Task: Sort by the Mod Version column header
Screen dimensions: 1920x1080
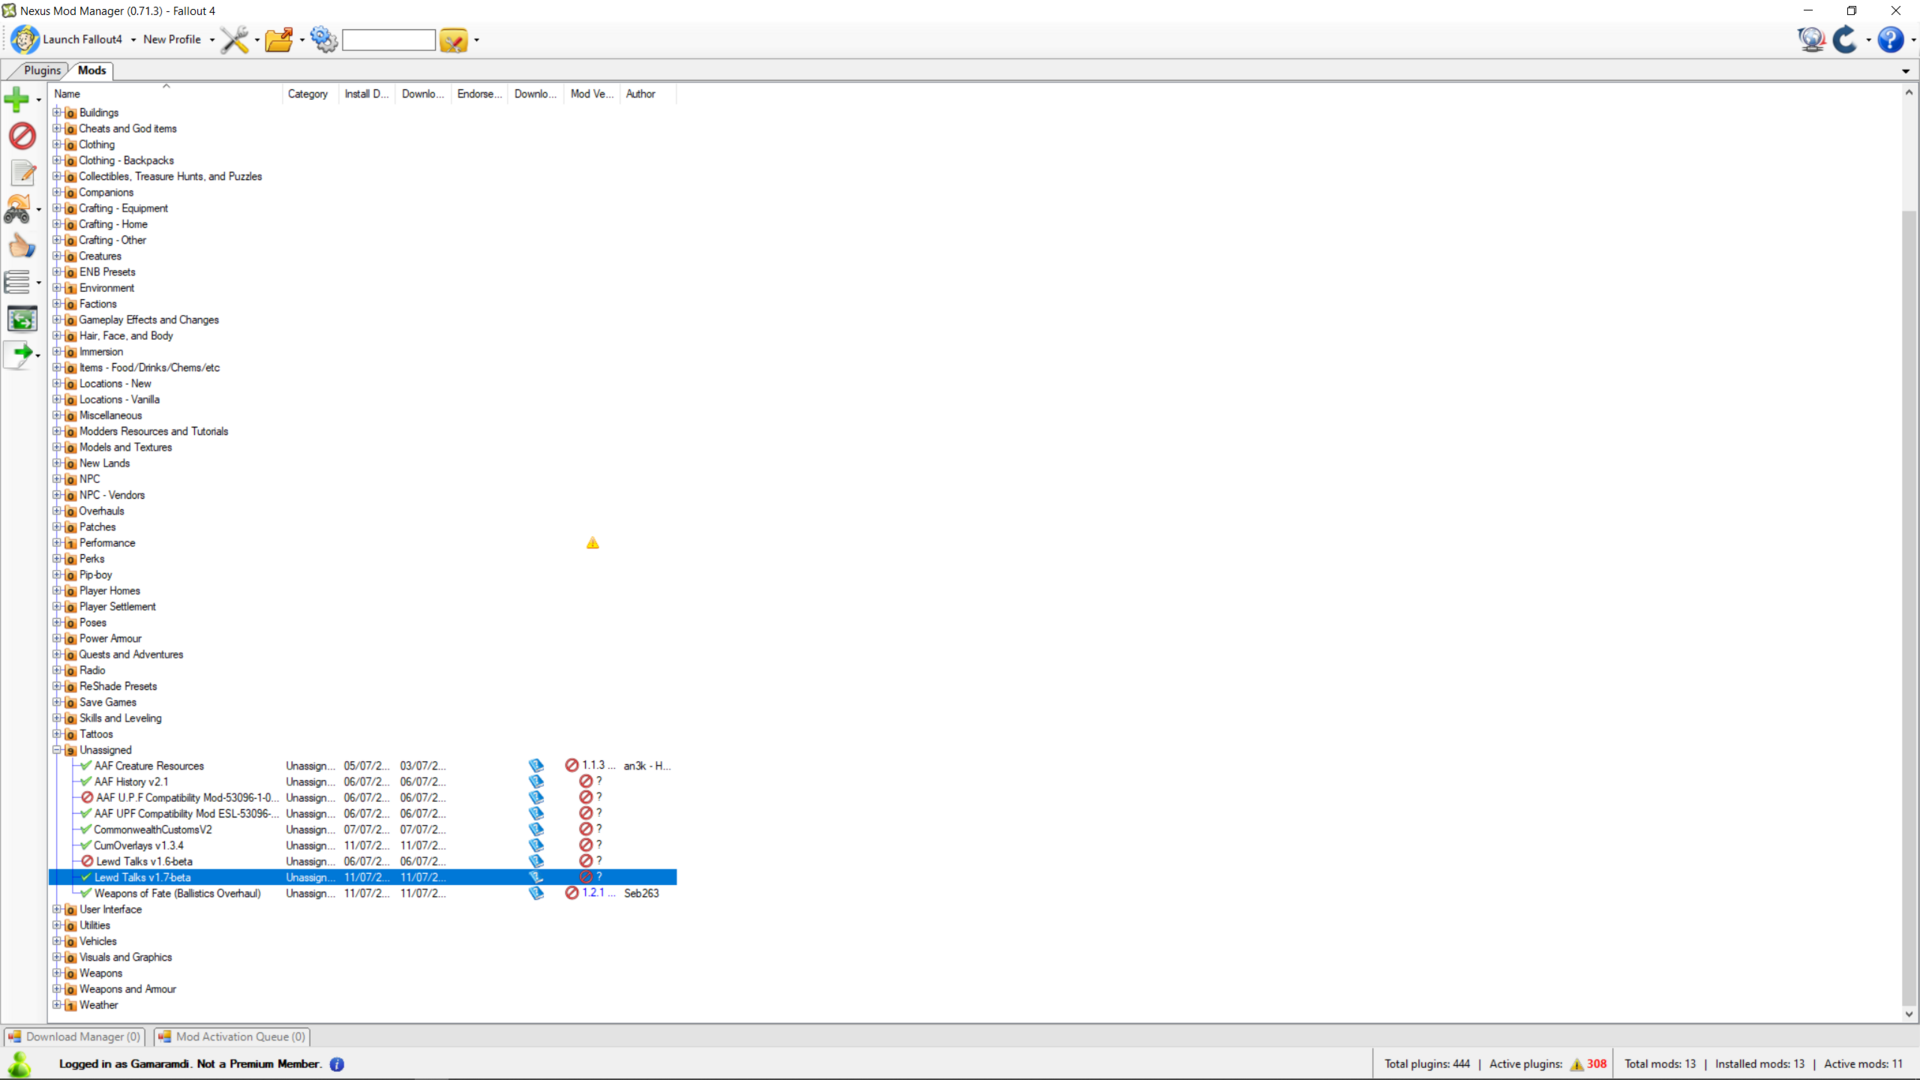Action: point(593,94)
